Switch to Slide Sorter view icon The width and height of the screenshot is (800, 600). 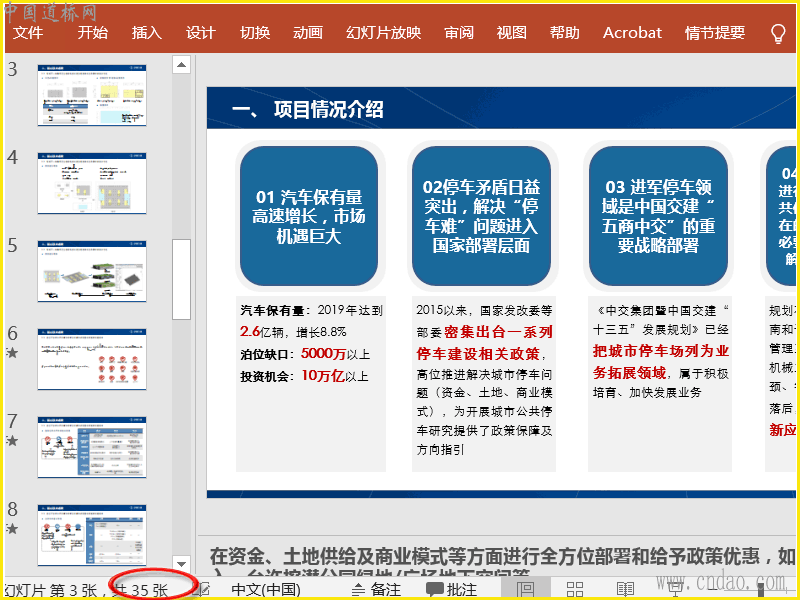tap(575, 590)
